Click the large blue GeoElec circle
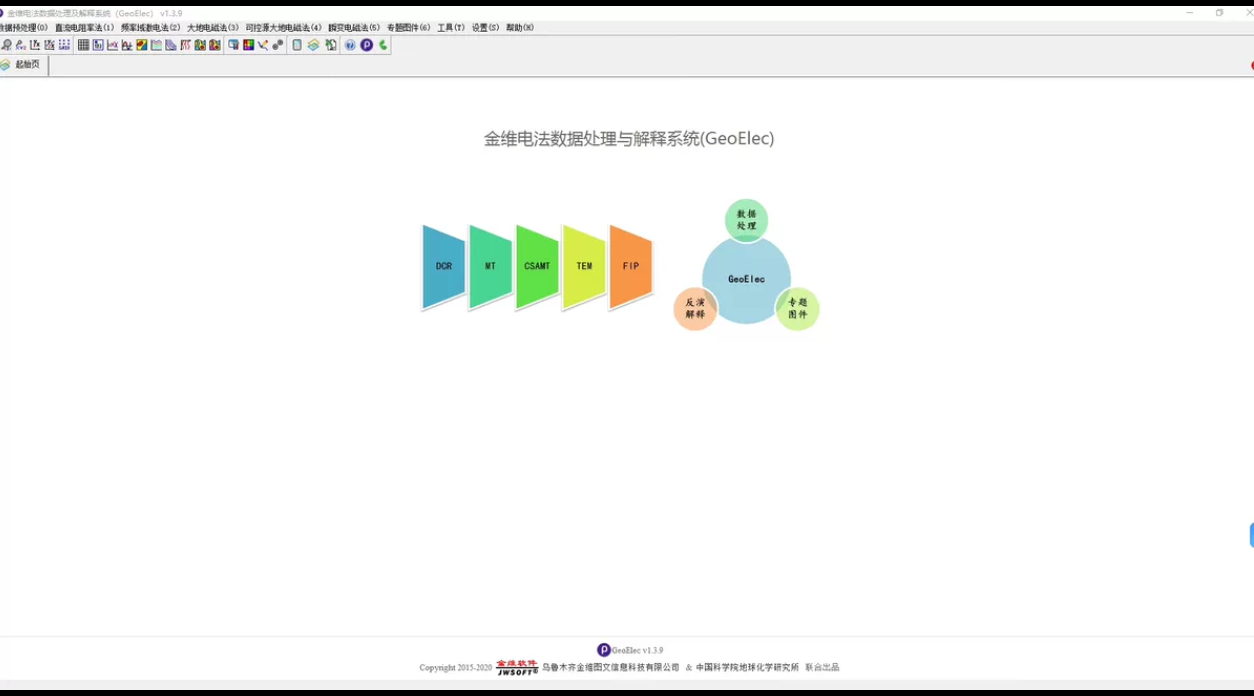Image resolution: width=1254 pixels, height=696 pixels. tap(746, 279)
